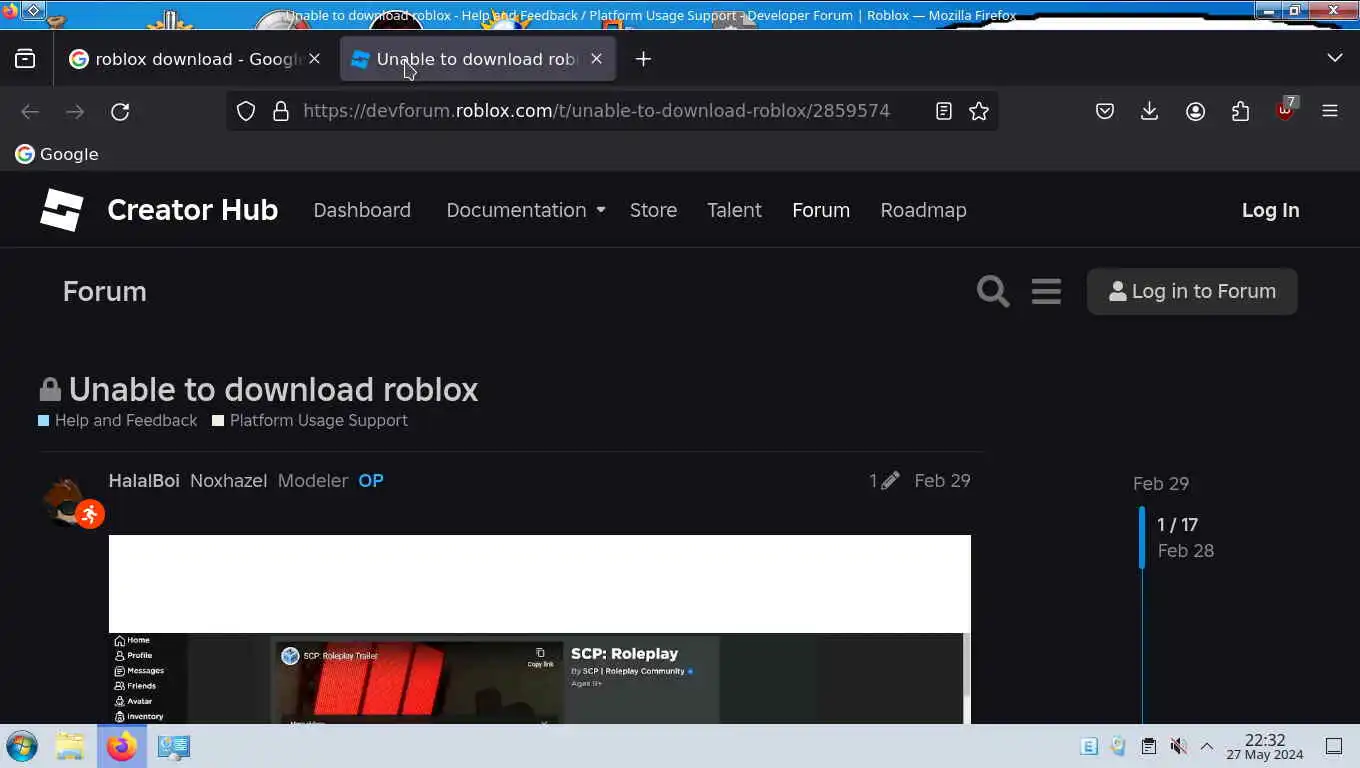The height and width of the screenshot is (768, 1360).
Task: Open the desktop manager taskbar icon
Action: (174, 746)
